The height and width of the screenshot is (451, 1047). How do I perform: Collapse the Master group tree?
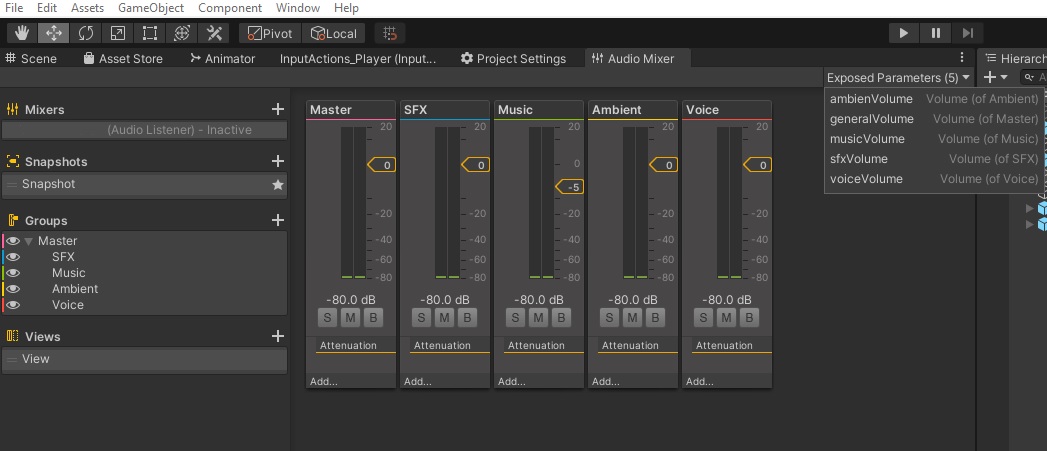[29, 241]
